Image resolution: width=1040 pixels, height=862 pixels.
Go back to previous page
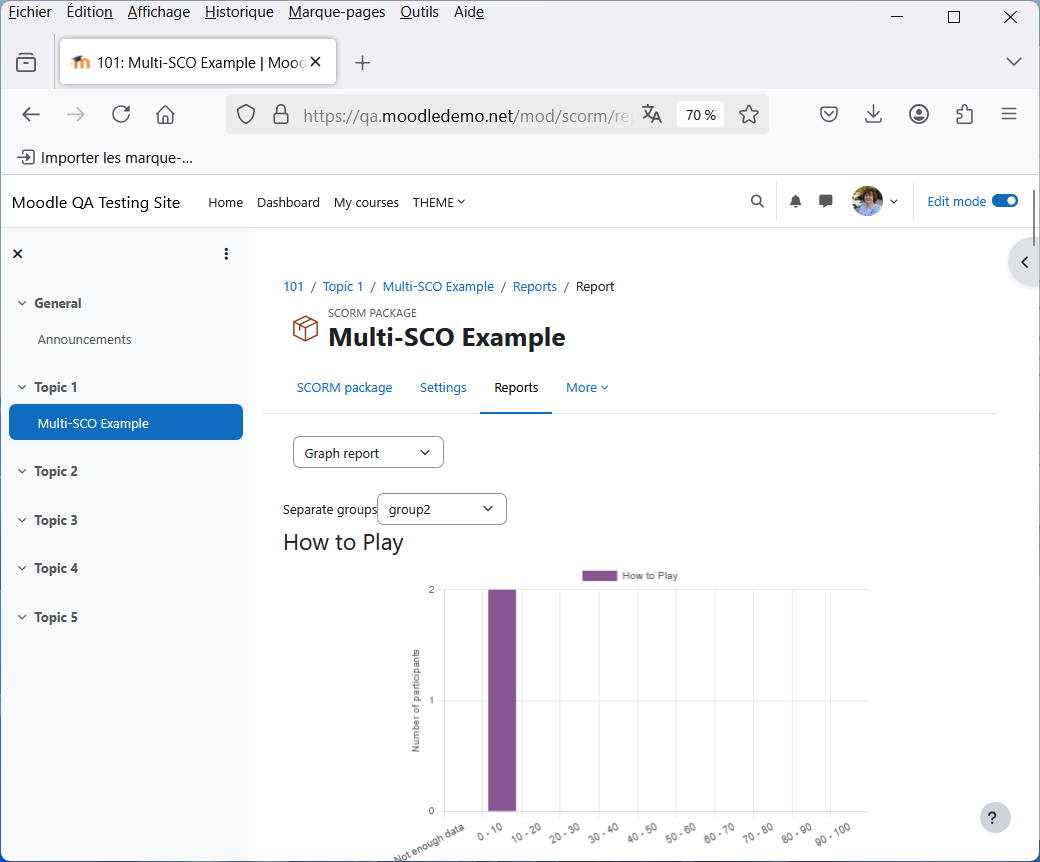[31, 115]
